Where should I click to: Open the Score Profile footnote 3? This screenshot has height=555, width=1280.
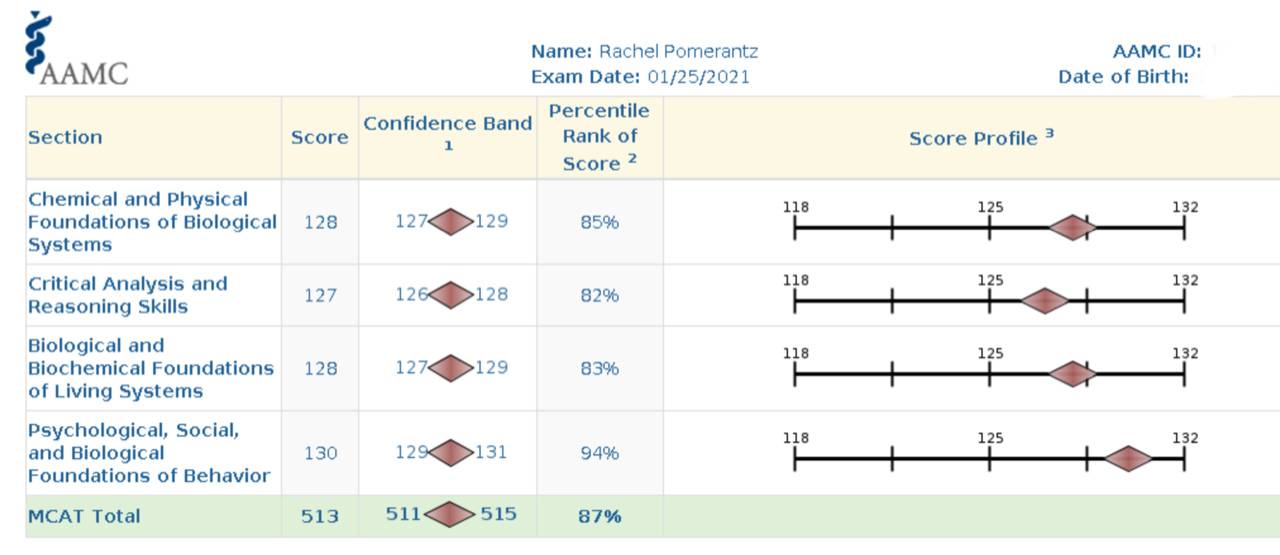[x=1050, y=133]
